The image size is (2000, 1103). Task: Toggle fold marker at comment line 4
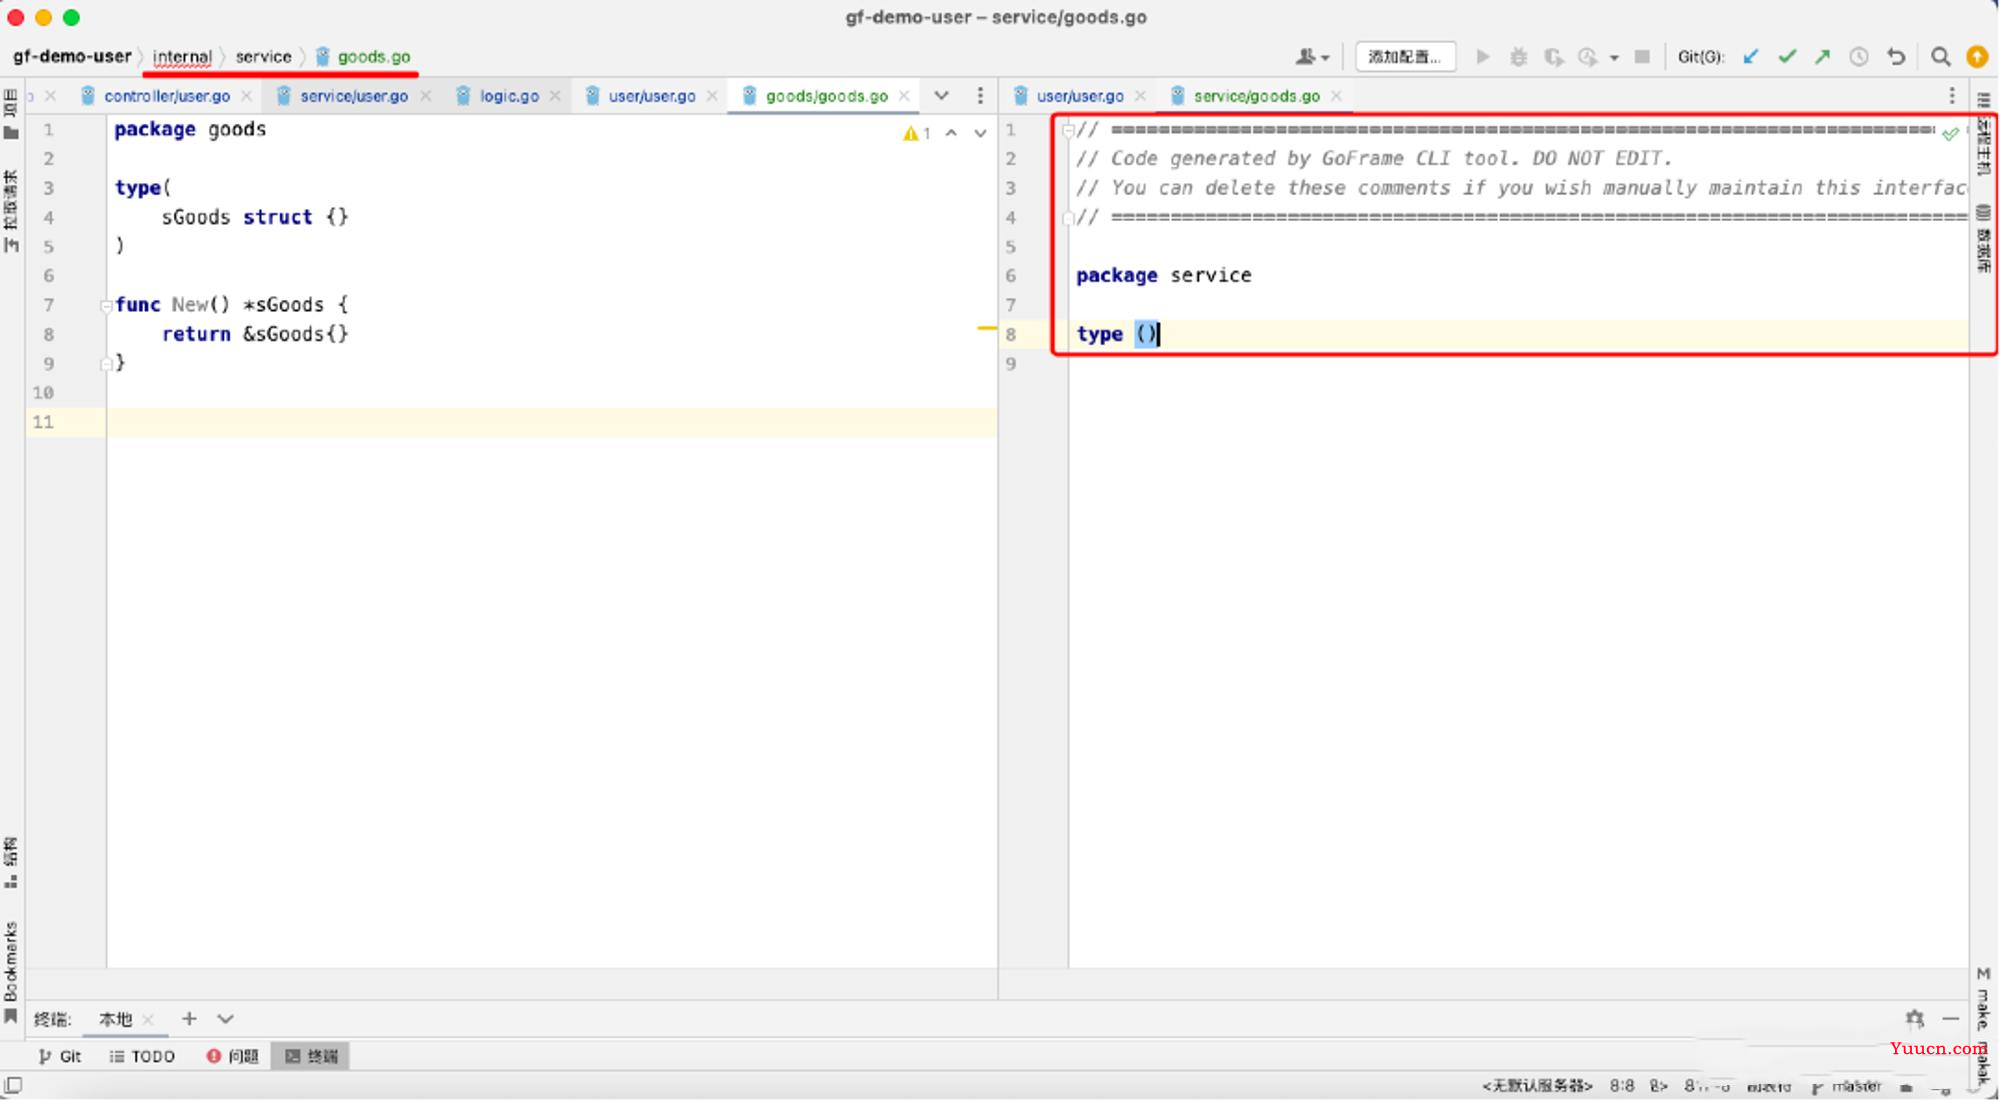click(x=1068, y=218)
